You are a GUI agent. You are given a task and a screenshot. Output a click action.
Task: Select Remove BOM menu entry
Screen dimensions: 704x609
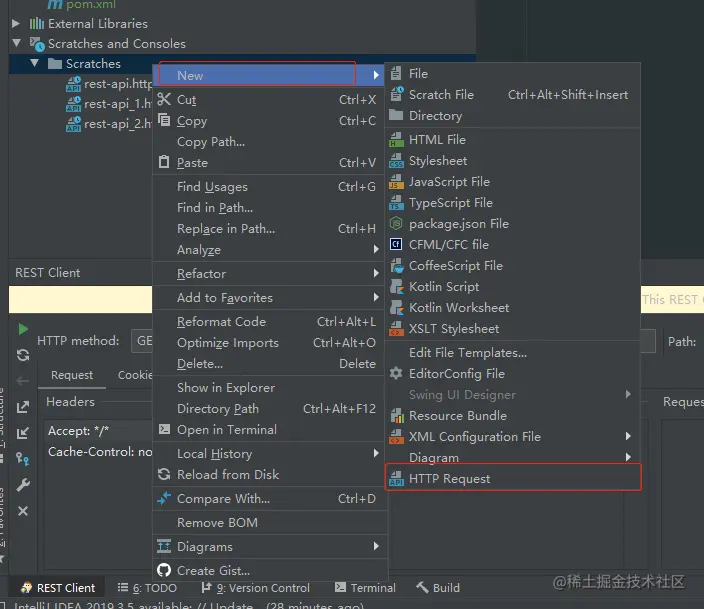pos(270,522)
